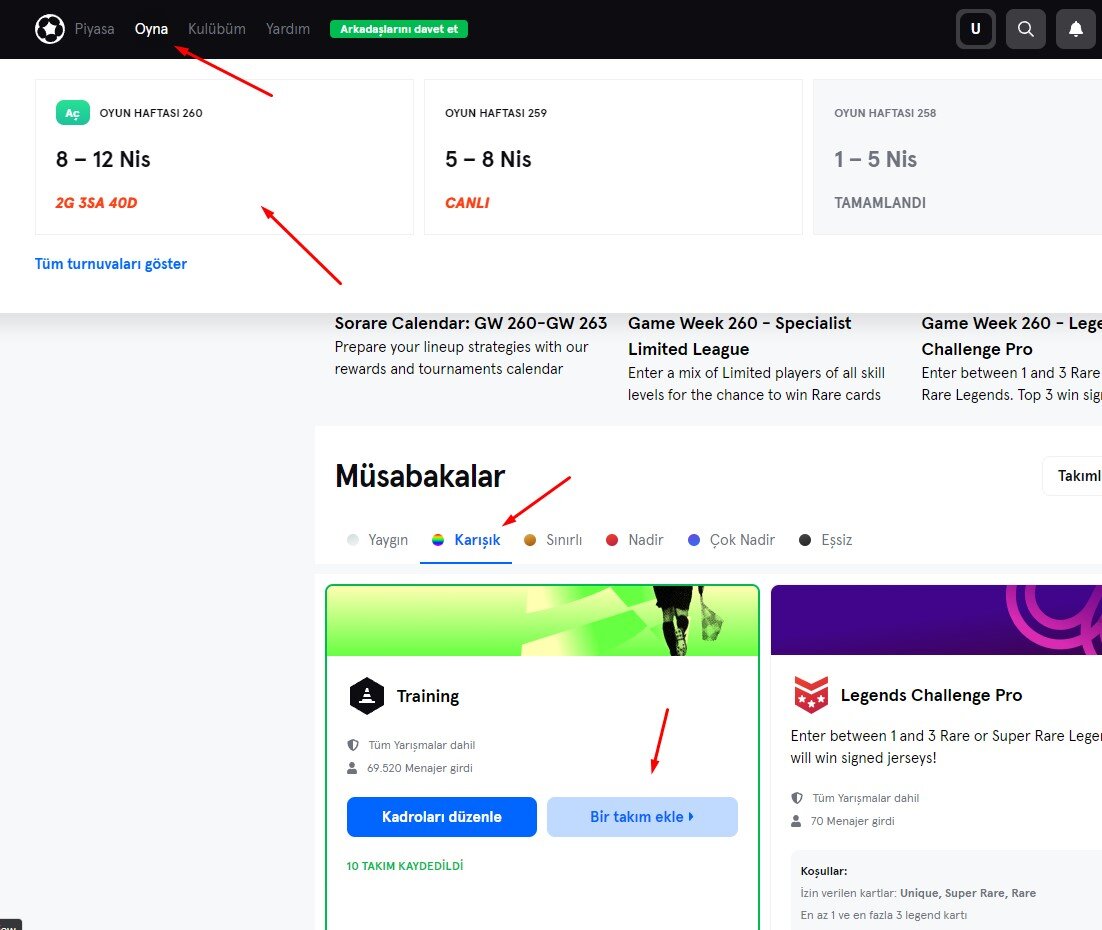This screenshot has height=930, width=1102.
Task: Open the Oyun Haftası 260 card
Action: point(224,157)
